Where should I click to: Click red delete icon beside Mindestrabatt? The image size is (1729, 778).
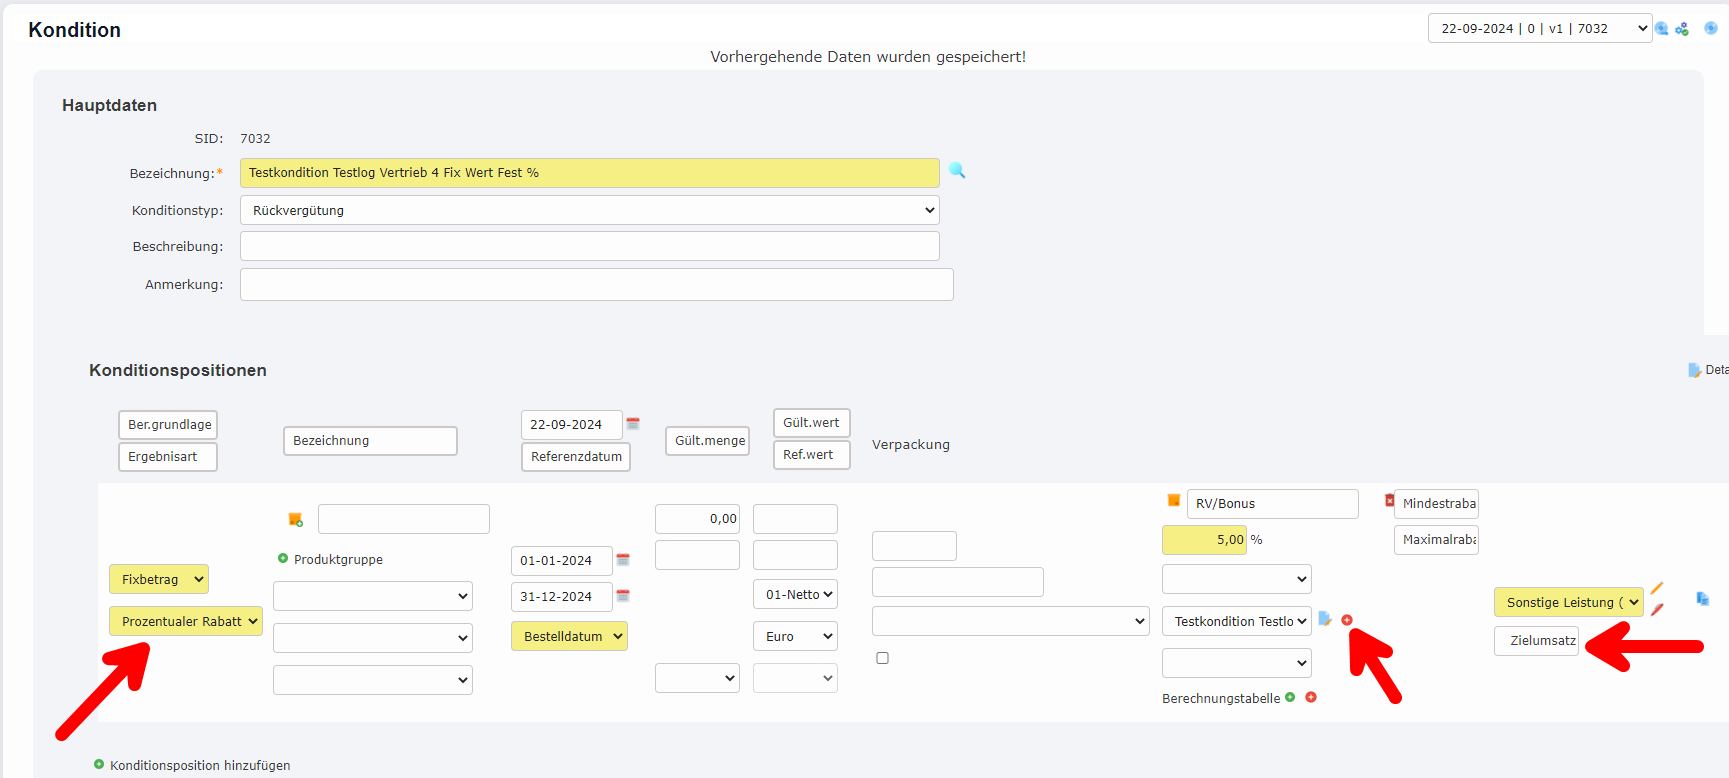pyautogui.click(x=1389, y=500)
